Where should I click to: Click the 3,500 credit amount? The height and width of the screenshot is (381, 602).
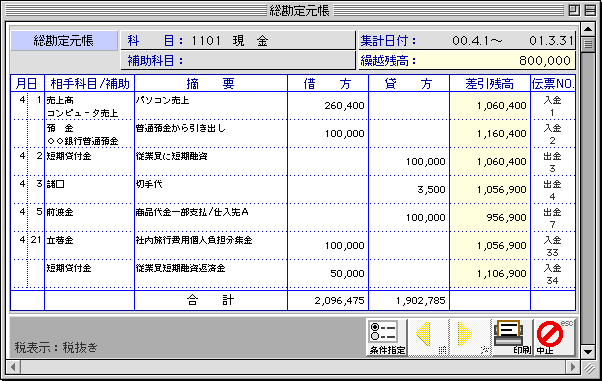pyautogui.click(x=431, y=190)
